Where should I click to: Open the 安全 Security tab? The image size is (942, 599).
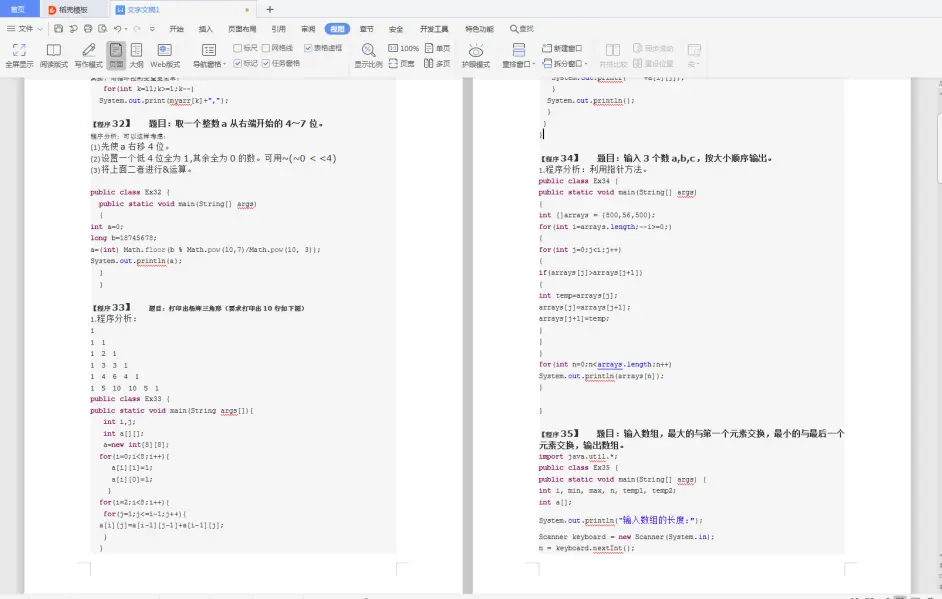(x=396, y=28)
